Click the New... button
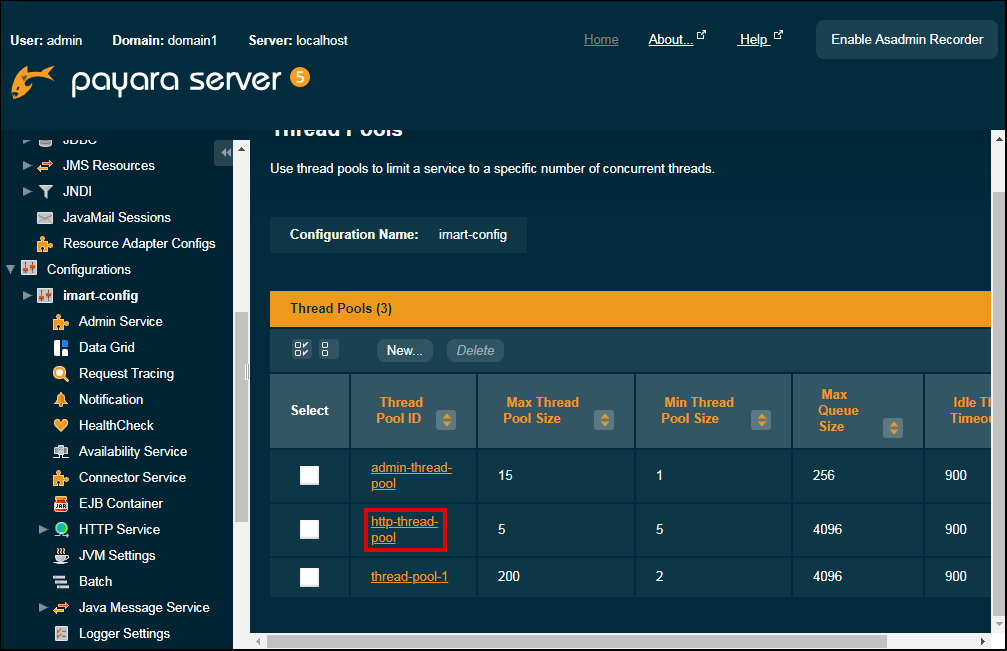Screen dimensions: 1007x651 pyautogui.click(x=404, y=350)
